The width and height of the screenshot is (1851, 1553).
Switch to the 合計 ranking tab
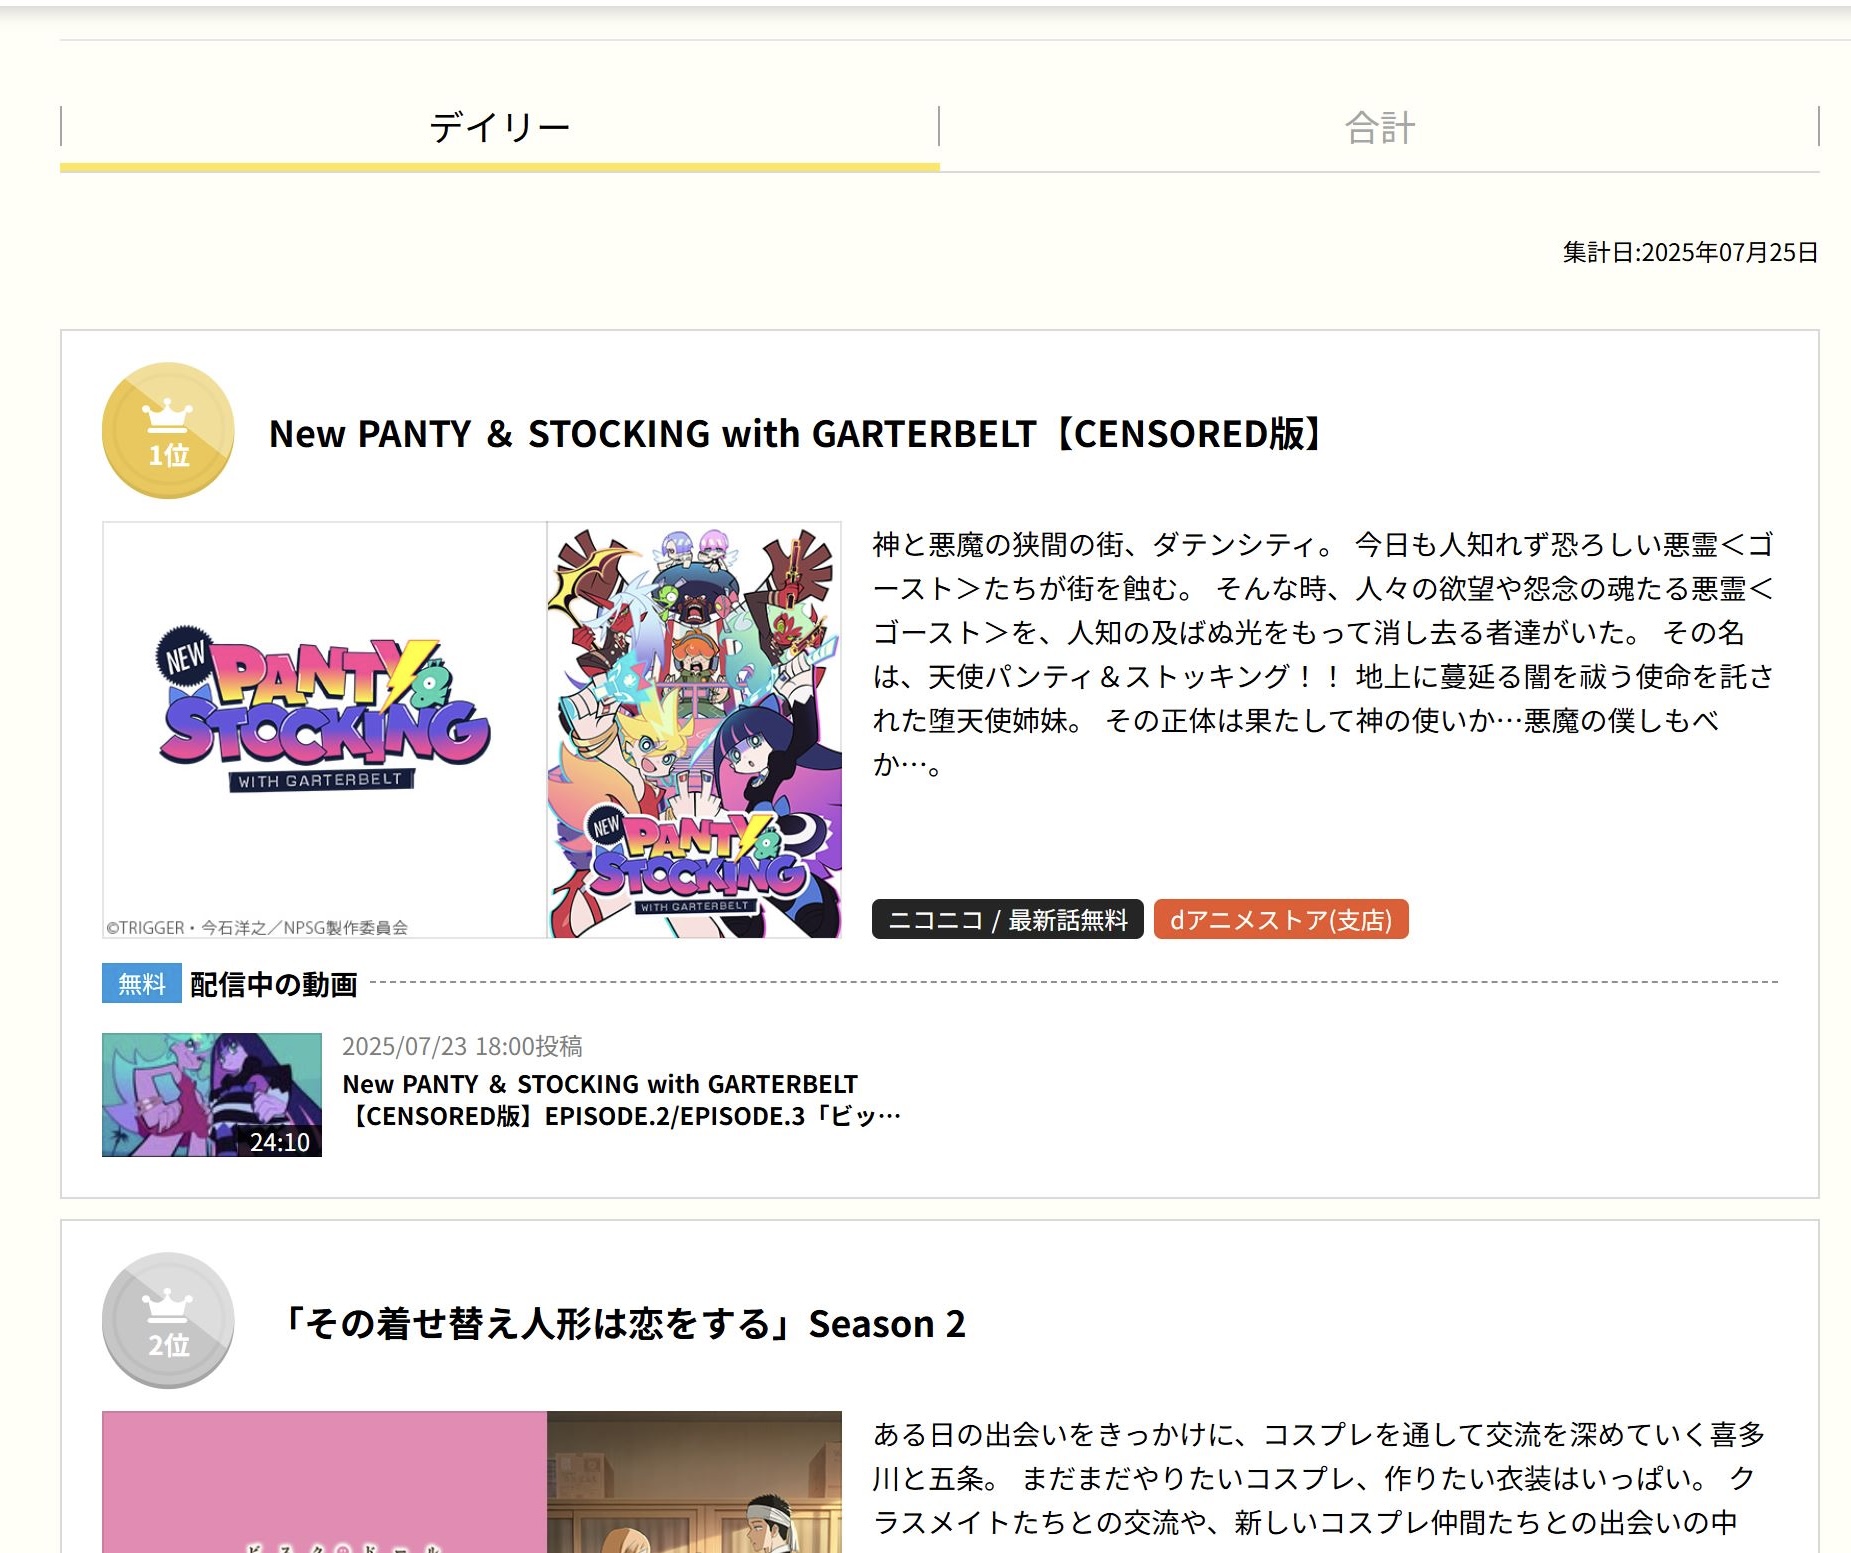pyautogui.click(x=1379, y=128)
